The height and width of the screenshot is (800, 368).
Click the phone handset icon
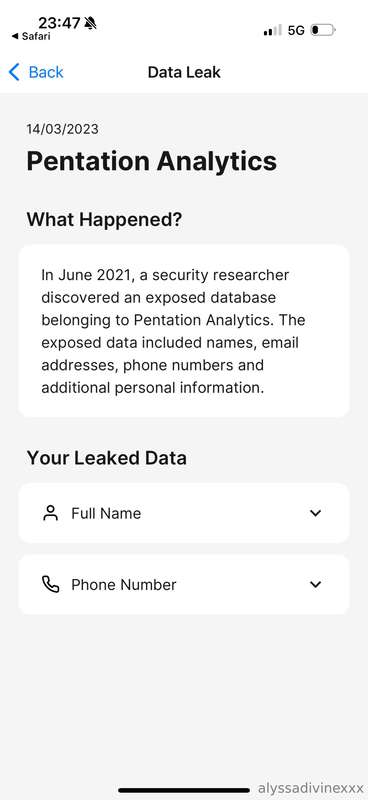click(51, 584)
